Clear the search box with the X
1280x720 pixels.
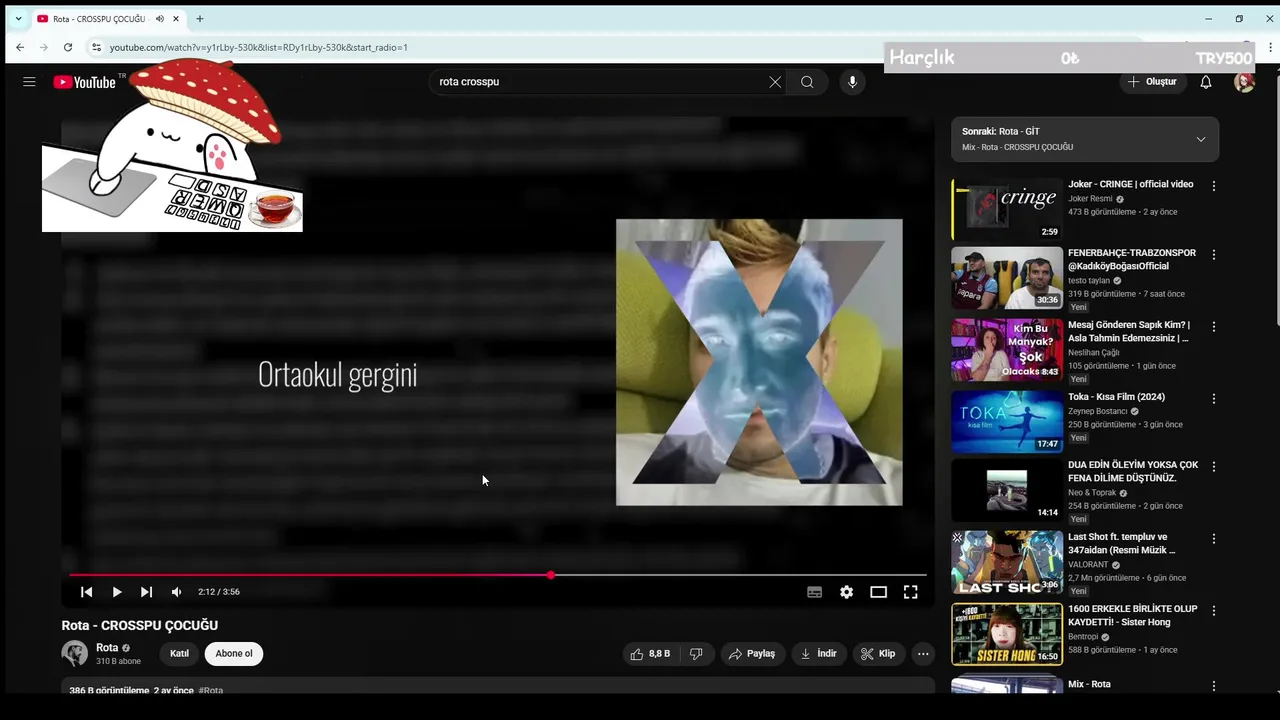775,82
